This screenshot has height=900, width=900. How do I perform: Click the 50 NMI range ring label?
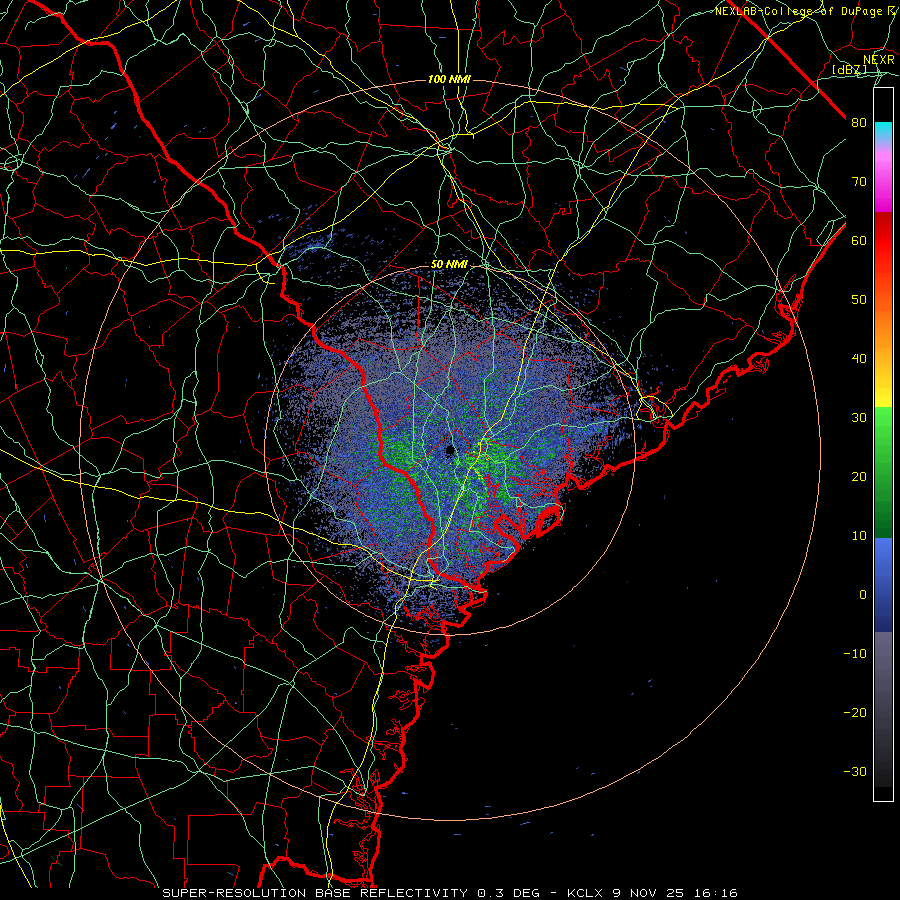449,265
